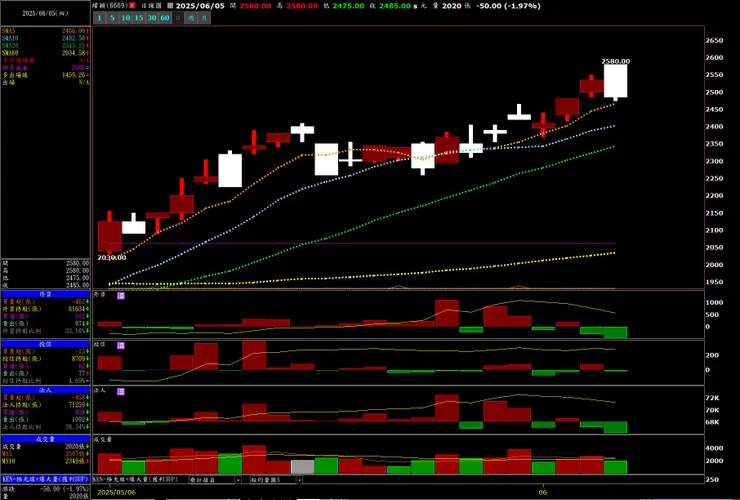Choose the 30-minute interval button
This screenshot has height=500, width=740.
[152, 18]
